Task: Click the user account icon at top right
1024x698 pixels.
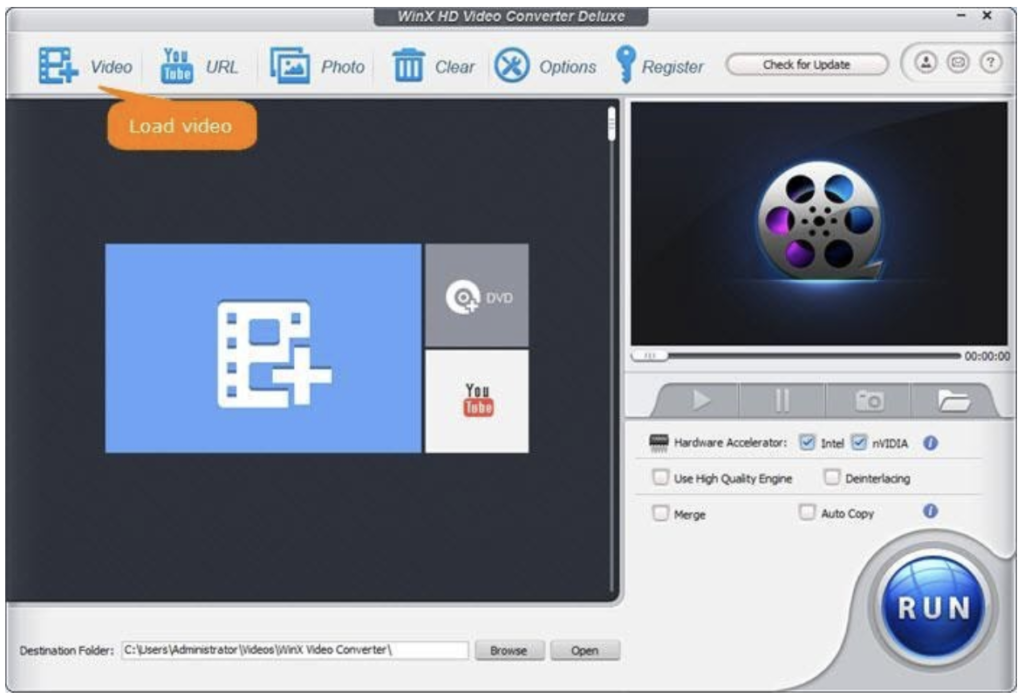Action: pos(925,63)
